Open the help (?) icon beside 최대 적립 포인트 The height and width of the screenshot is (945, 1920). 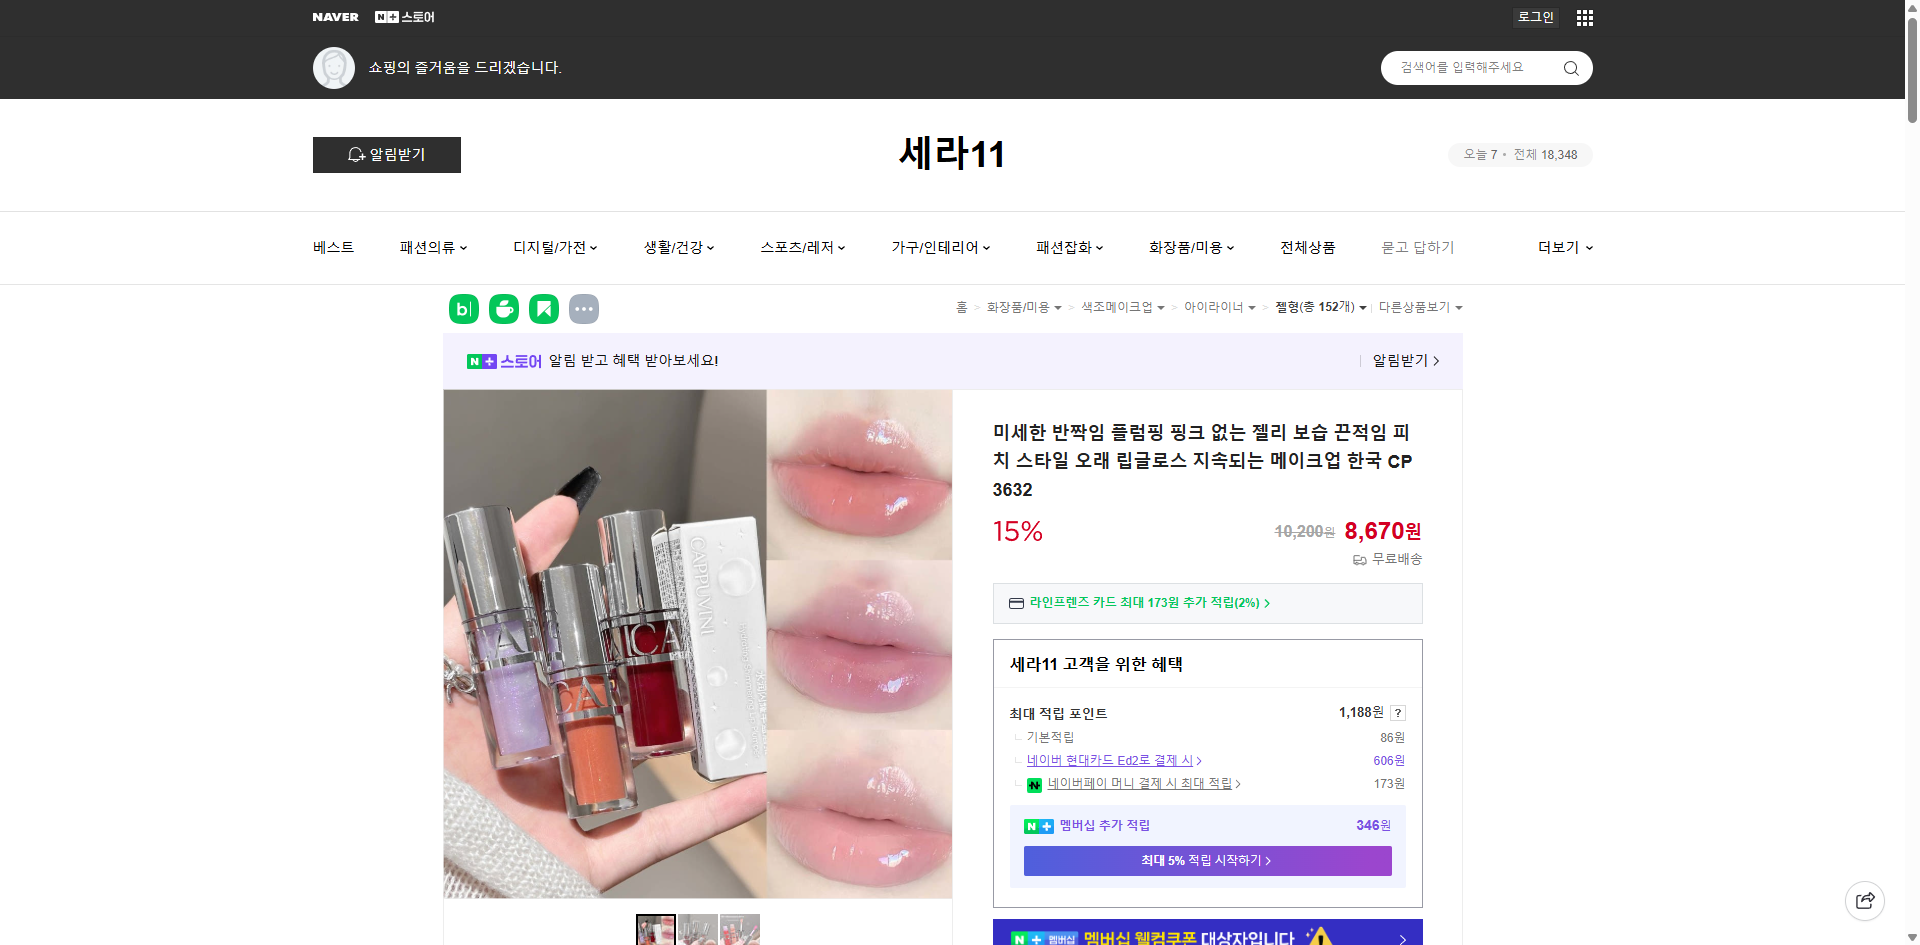tap(1398, 713)
